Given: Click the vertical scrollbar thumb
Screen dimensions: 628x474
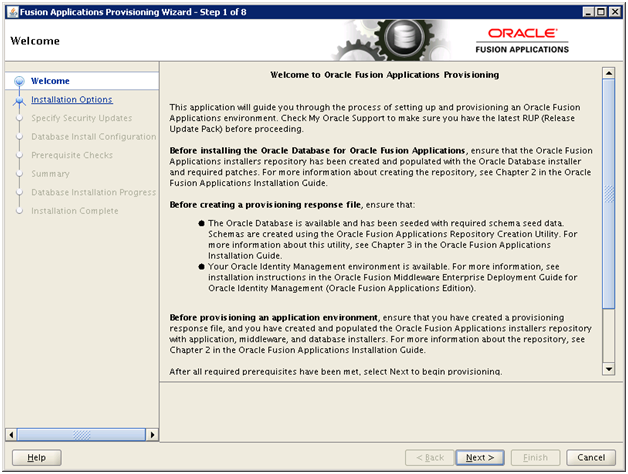Looking at the screenshot, I should (x=608, y=194).
